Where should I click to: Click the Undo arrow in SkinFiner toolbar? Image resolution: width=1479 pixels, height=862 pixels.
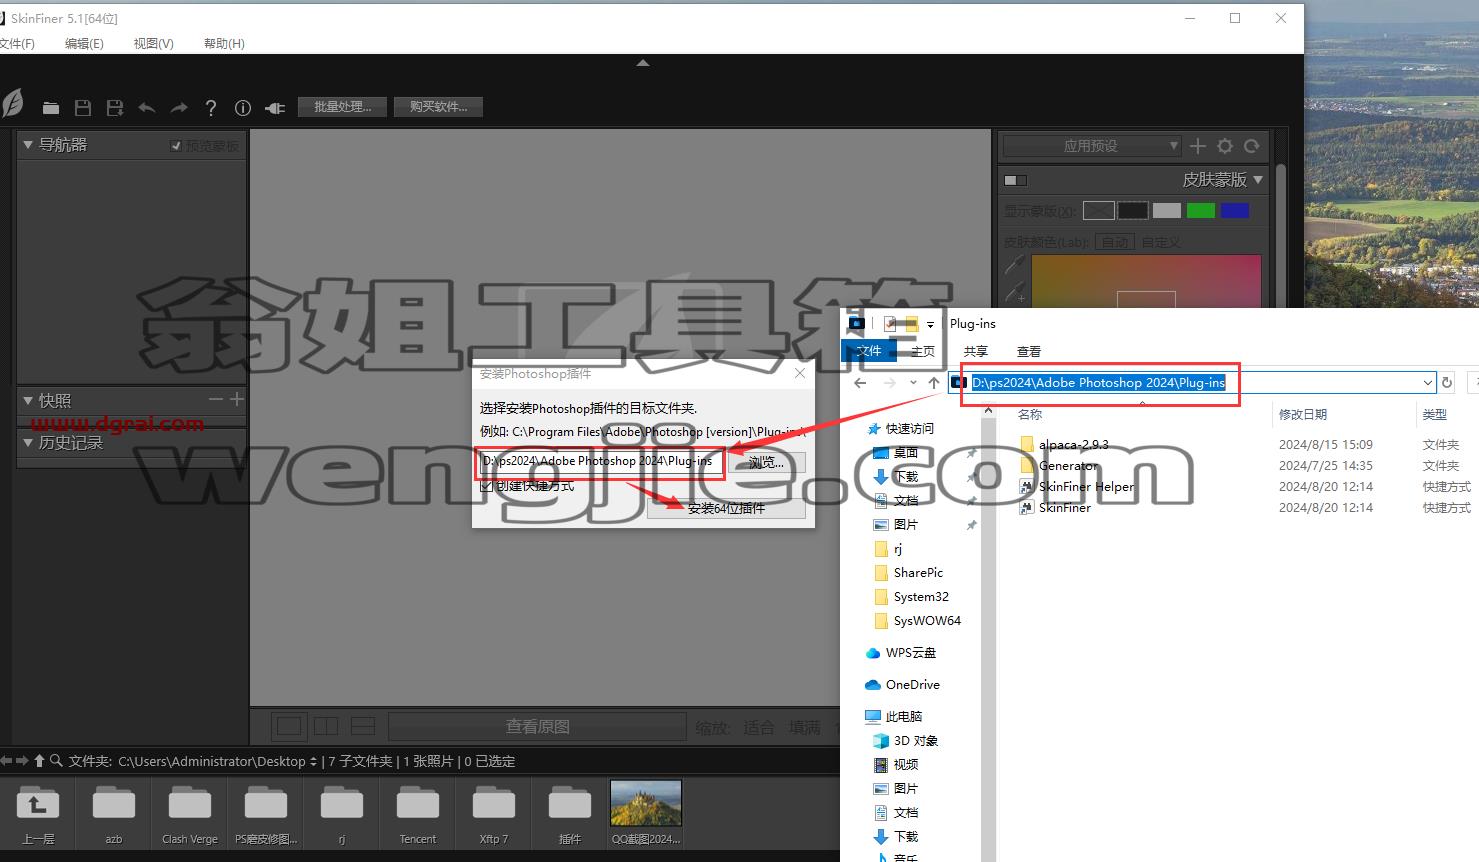pos(147,108)
